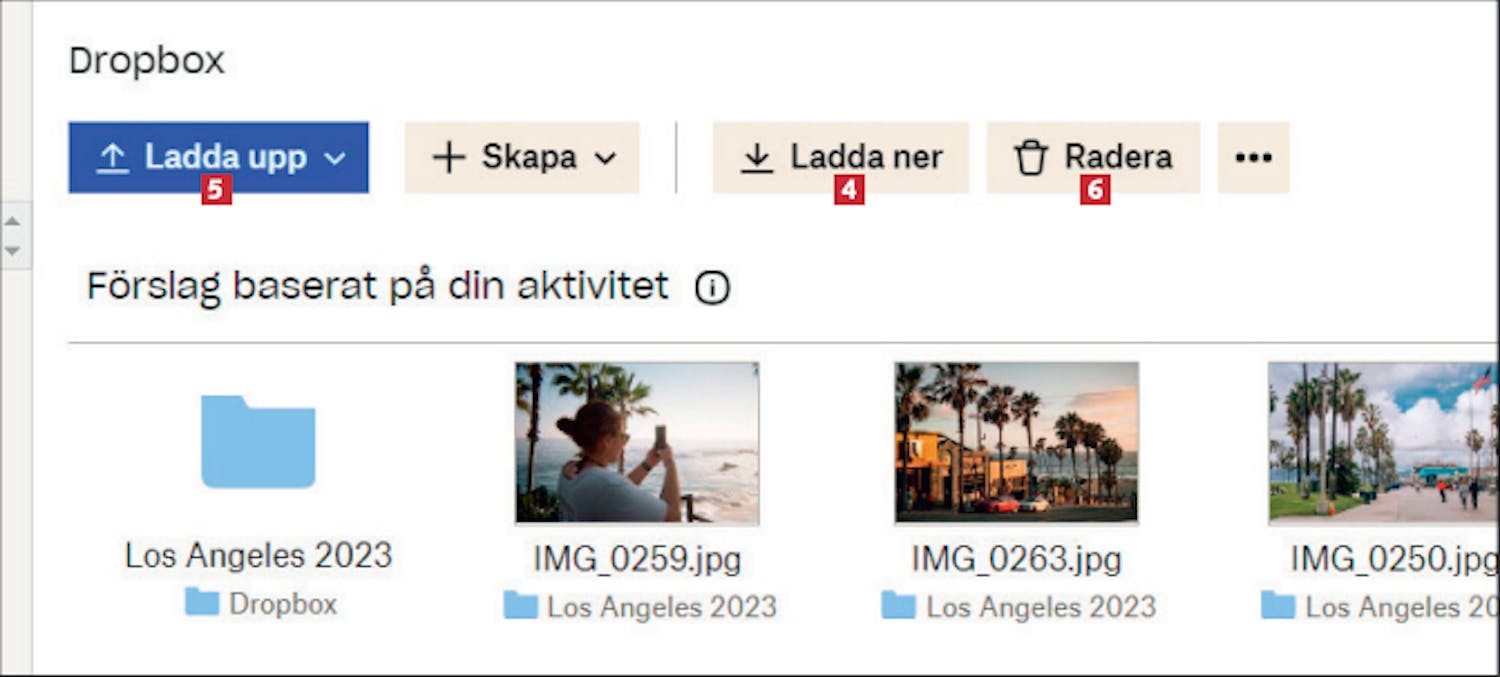Open the IMG_0259.jpg thumbnail
The image size is (1500, 677).
tap(637, 442)
